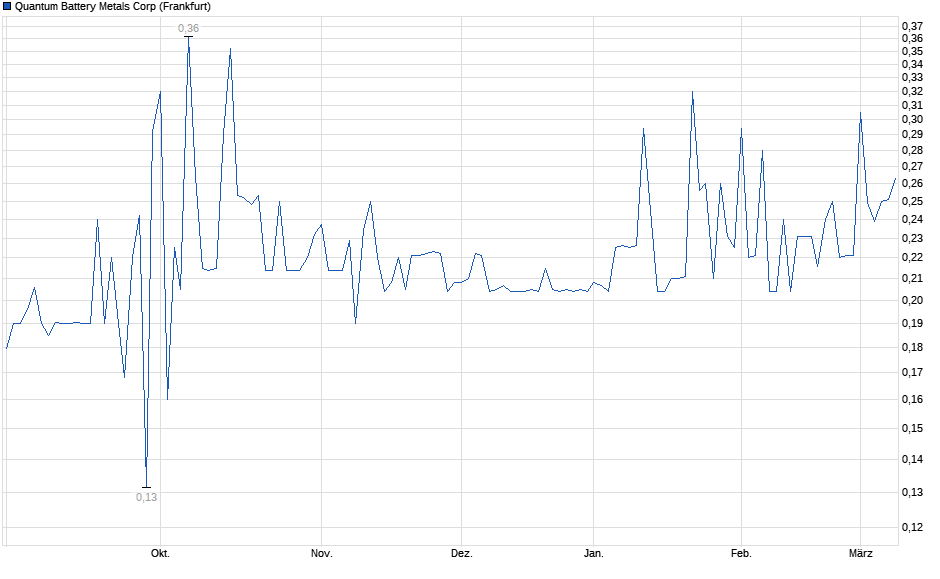The height and width of the screenshot is (579, 940).
Task: Click the blue legend square beside the title
Action: coord(7,6)
